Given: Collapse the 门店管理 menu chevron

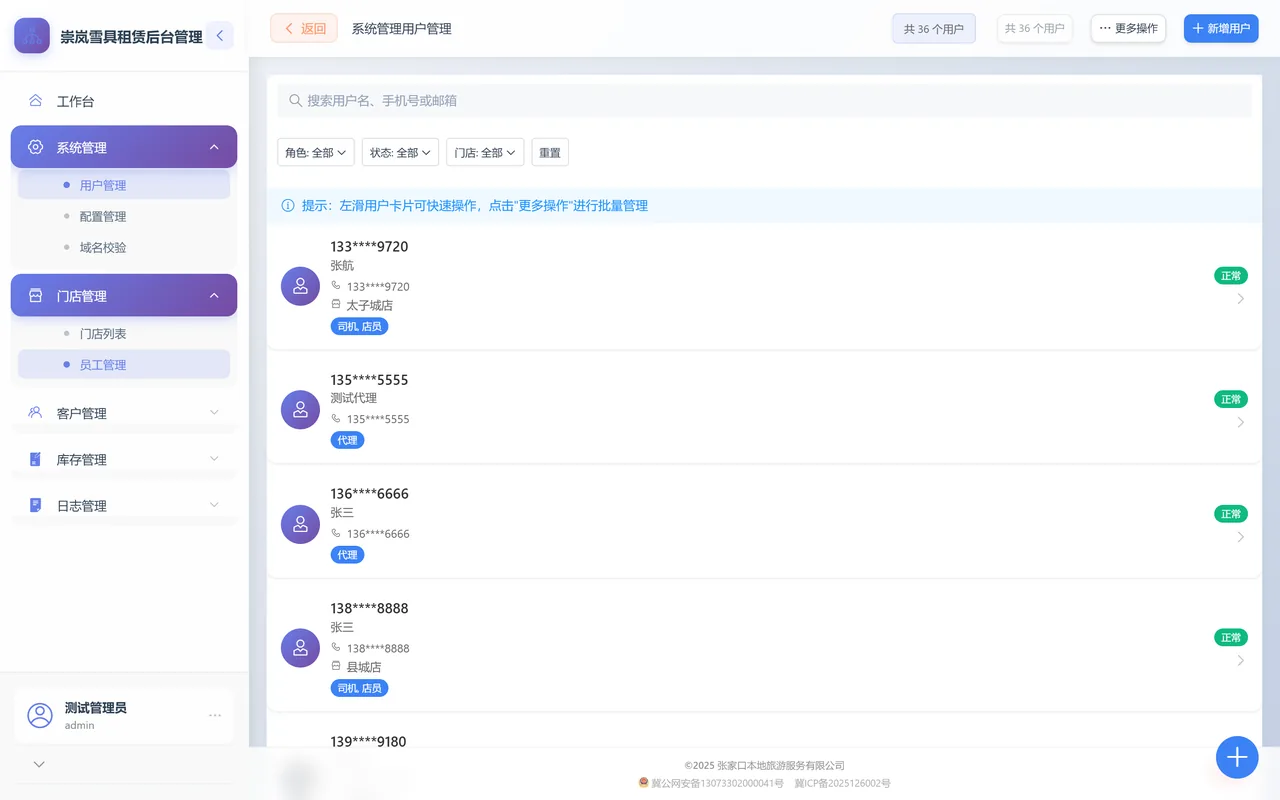Looking at the screenshot, I should [x=214, y=296].
